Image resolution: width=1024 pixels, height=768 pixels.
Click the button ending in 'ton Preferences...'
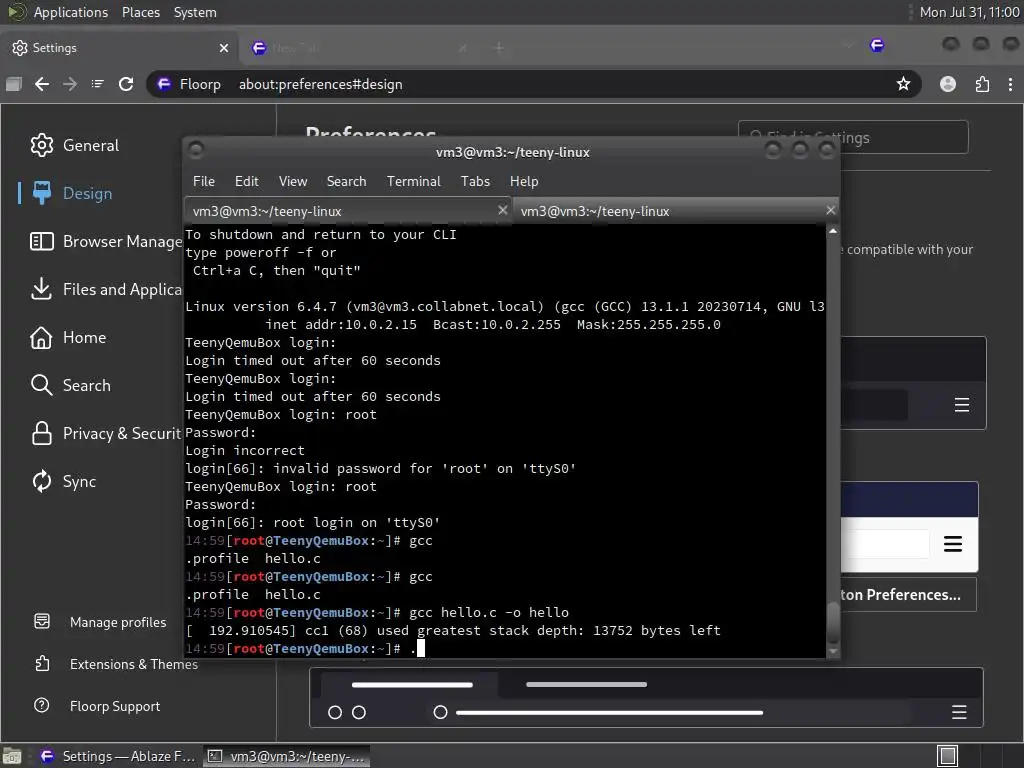tap(908, 594)
